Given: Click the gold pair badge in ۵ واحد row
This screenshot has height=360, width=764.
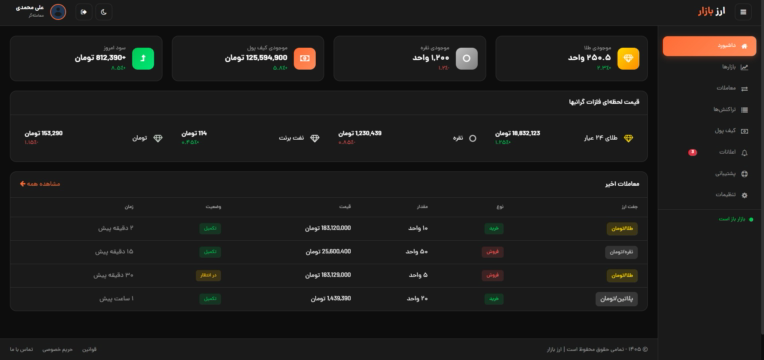Looking at the screenshot, I should pos(622,276).
